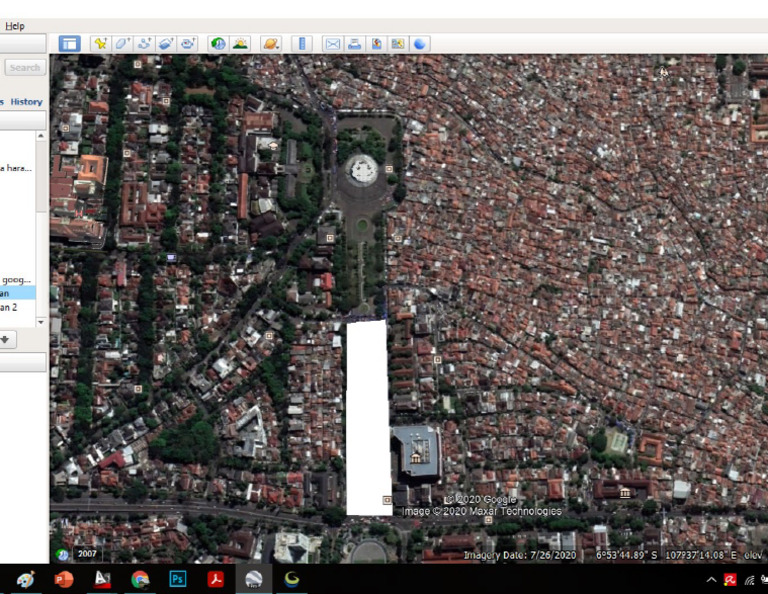Show the ruler measurement tool
This screenshot has width=768, height=594.
click(x=302, y=43)
